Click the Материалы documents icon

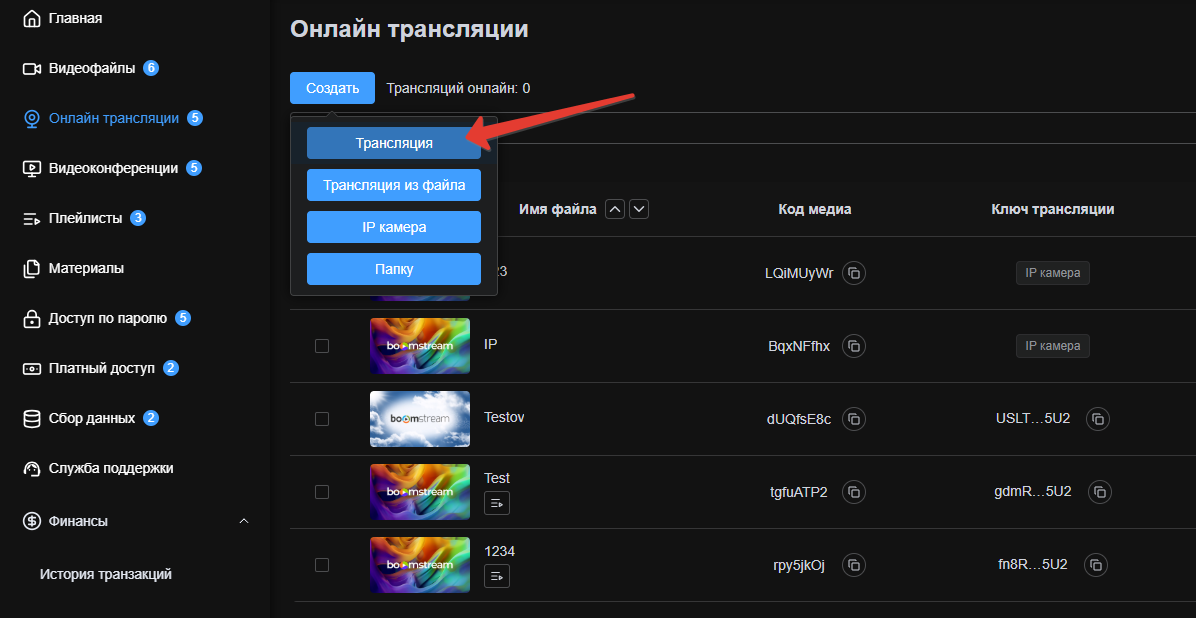(x=31, y=269)
